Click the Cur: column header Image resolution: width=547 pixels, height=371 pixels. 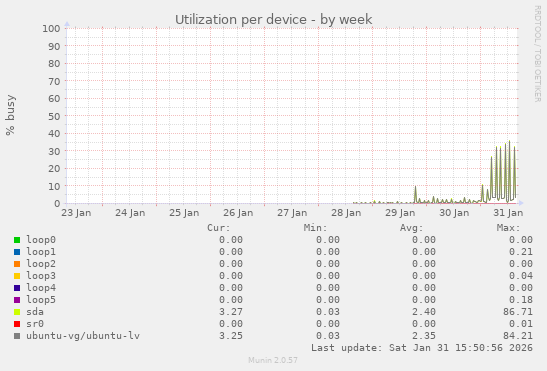click(219, 228)
